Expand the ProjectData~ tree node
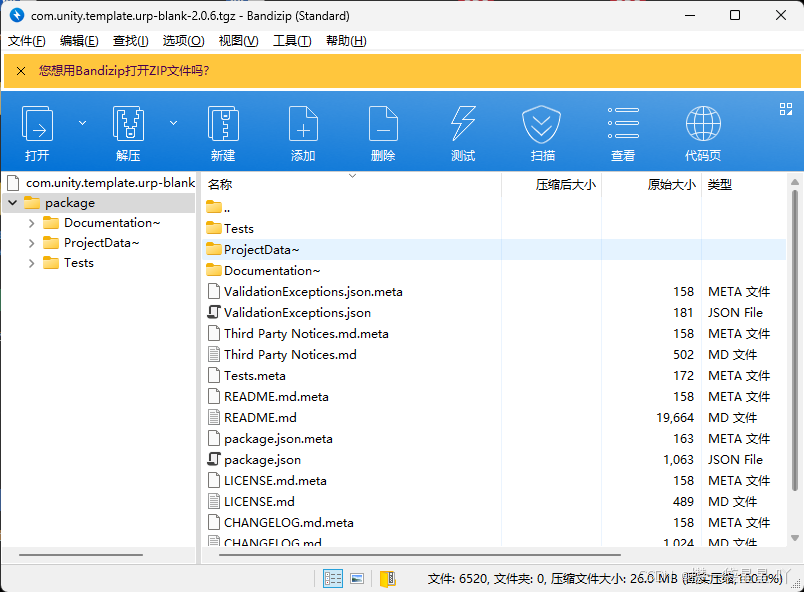Screen dimensions: 804x592 (32, 243)
